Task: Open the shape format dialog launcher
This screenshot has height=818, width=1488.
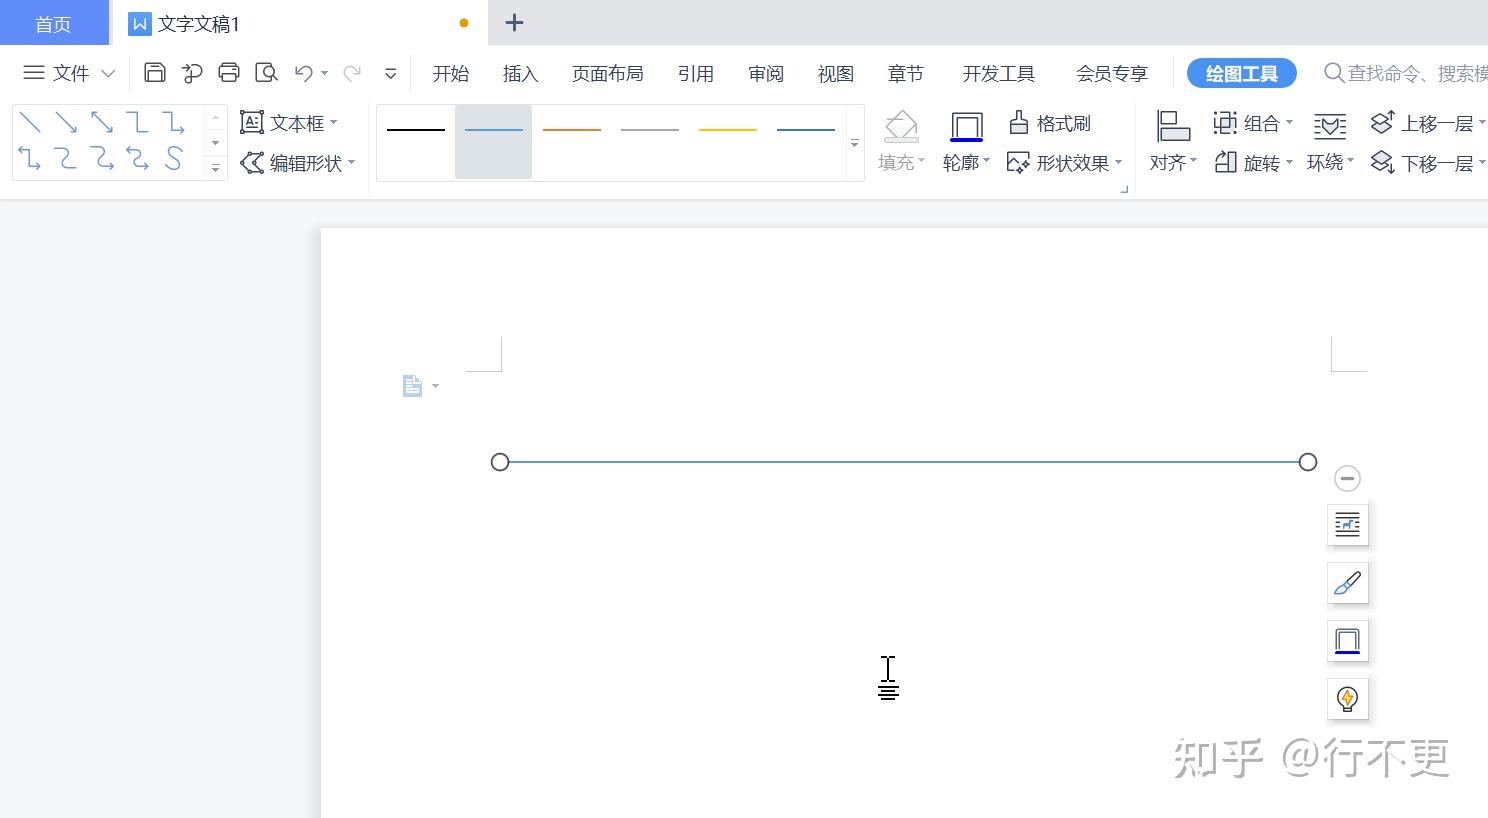Action: coord(1124,189)
